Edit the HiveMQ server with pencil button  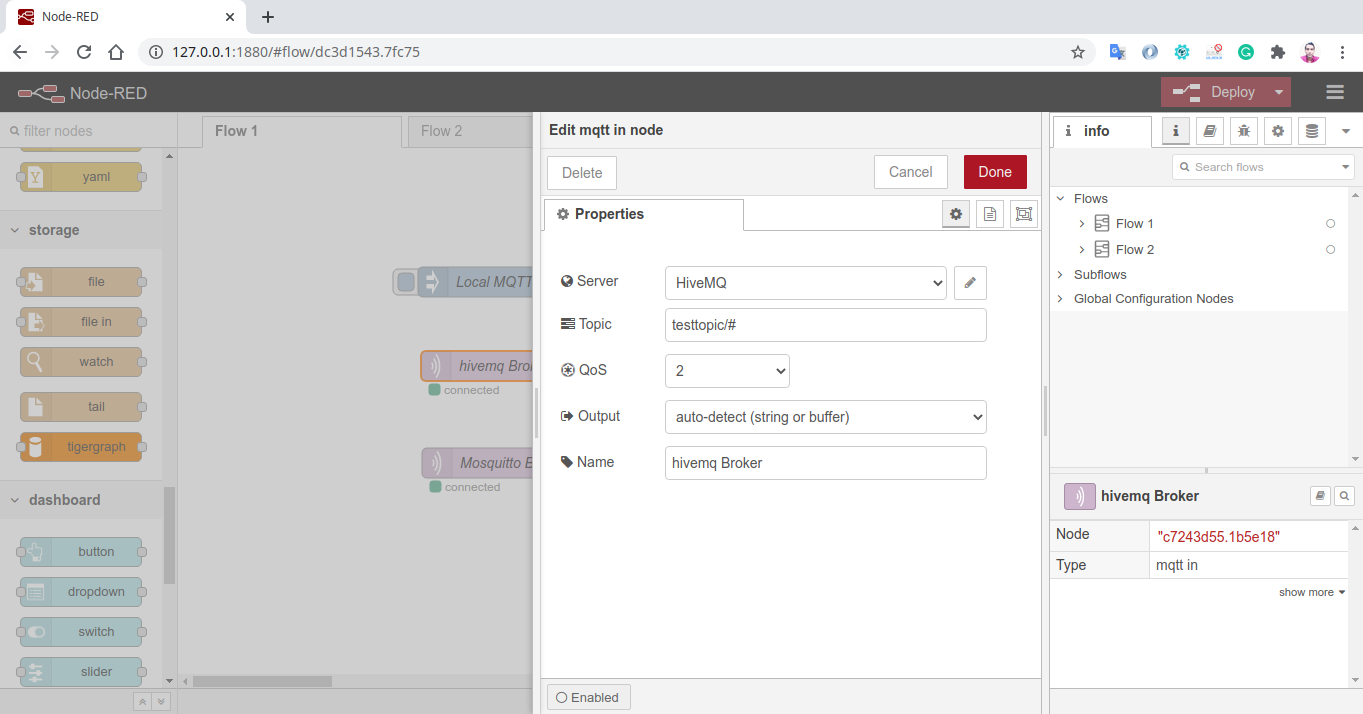click(970, 283)
